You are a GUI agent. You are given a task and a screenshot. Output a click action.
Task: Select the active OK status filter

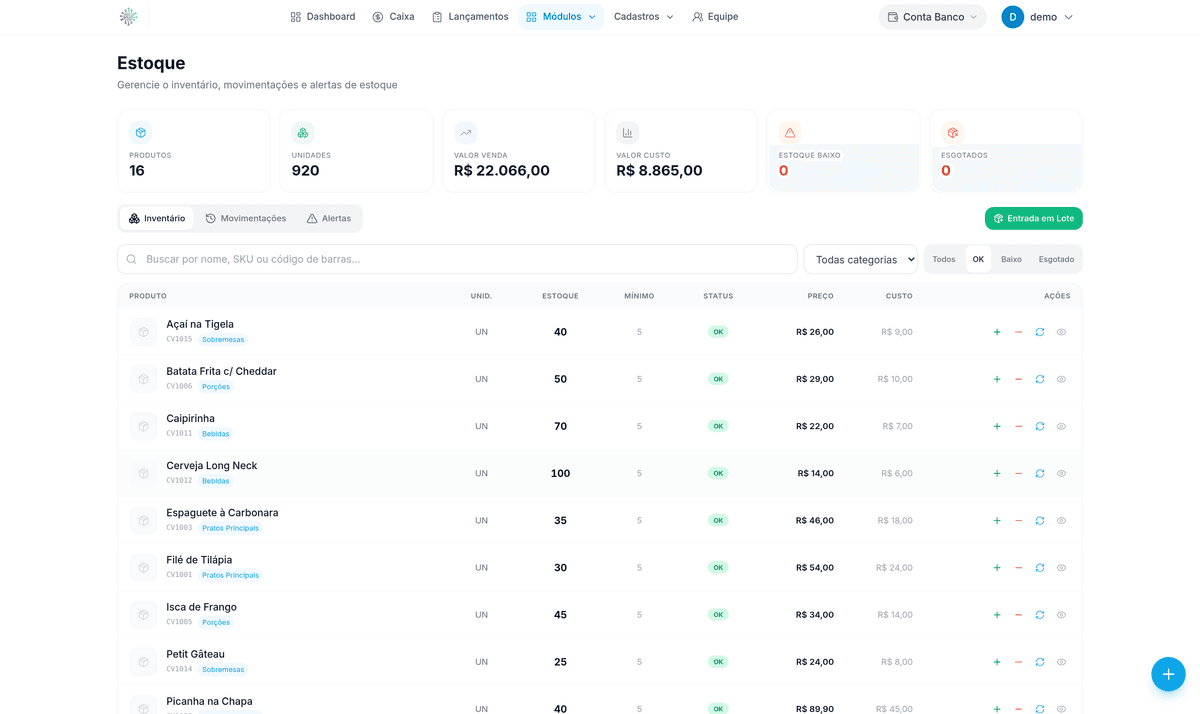tap(978, 259)
